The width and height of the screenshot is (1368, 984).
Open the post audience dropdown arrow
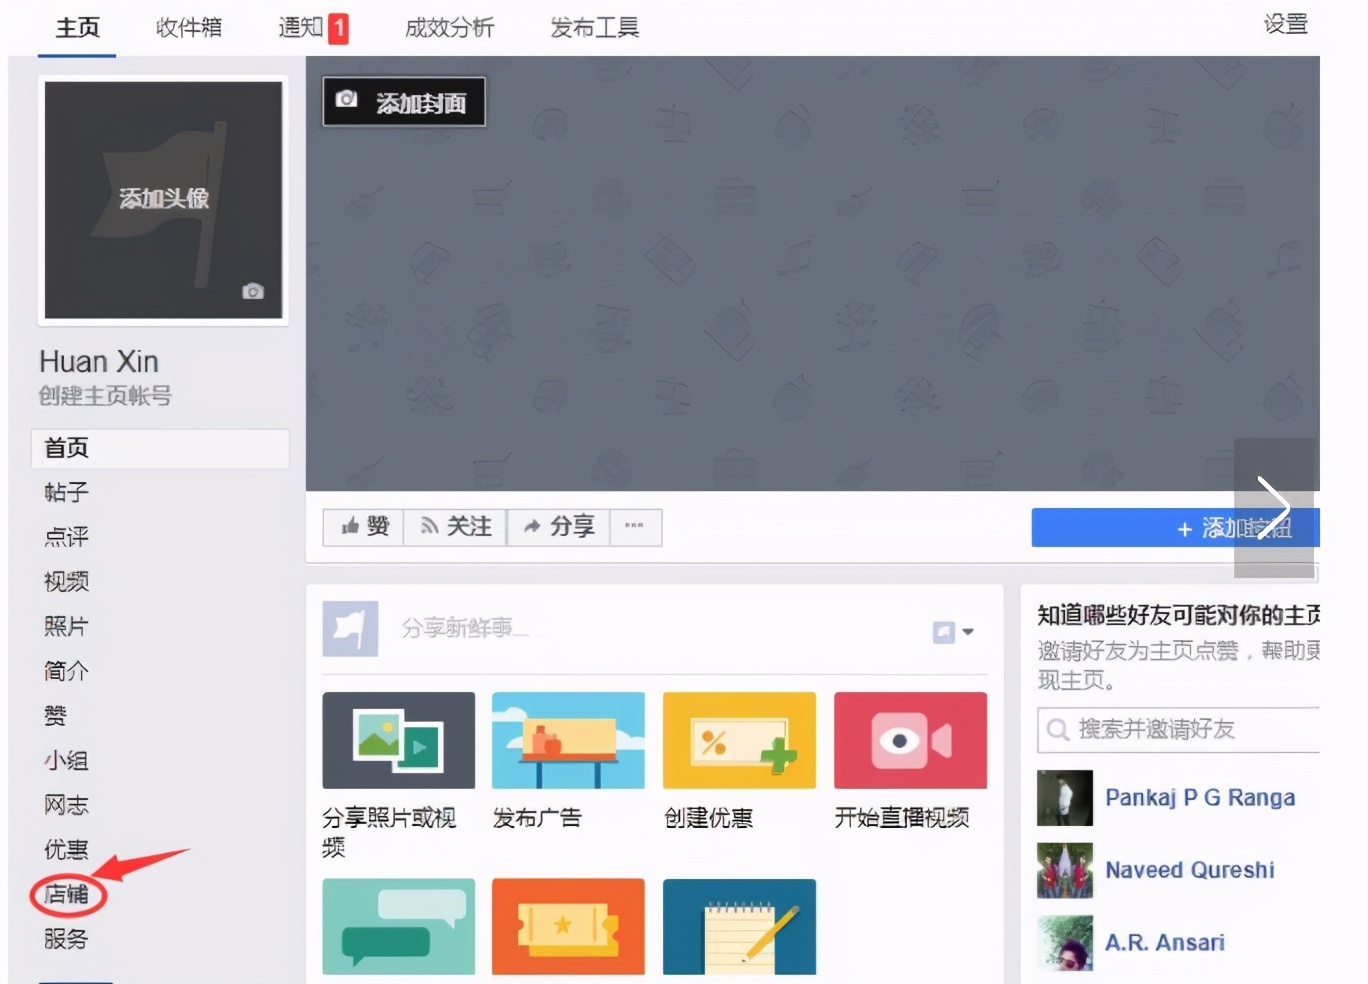(967, 632)
